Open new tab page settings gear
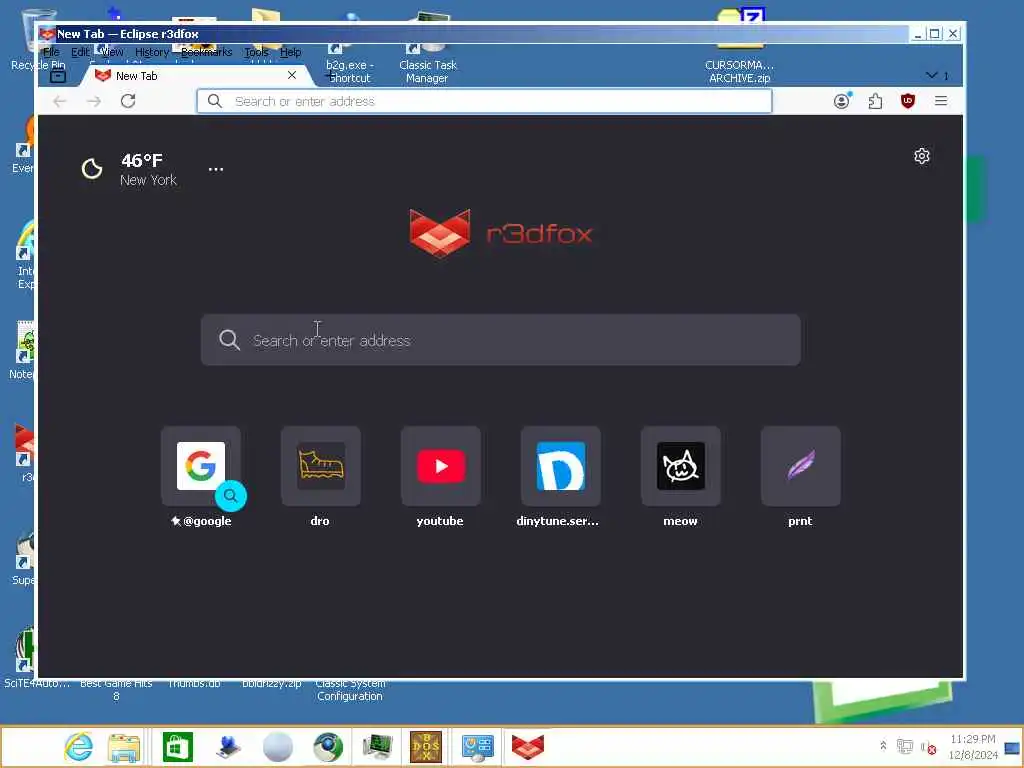Viewport: 1024px width, 768px height. click(921, 156)
